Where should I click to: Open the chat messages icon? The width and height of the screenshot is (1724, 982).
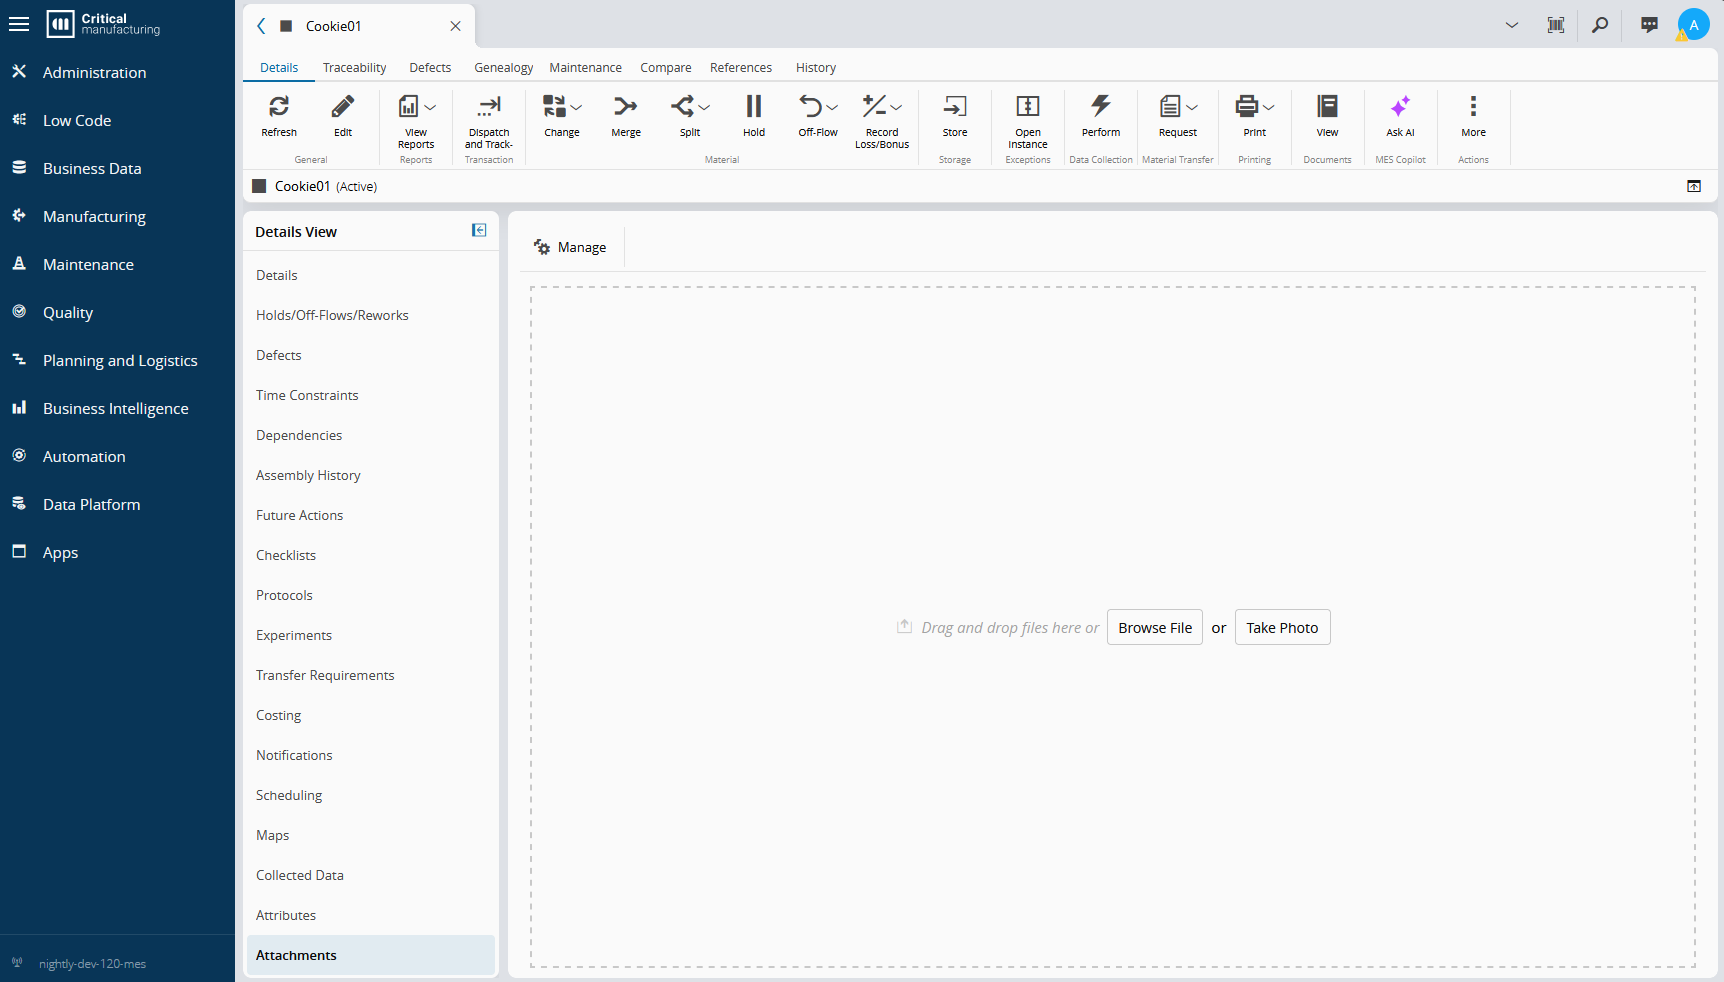pos(1649,25)
